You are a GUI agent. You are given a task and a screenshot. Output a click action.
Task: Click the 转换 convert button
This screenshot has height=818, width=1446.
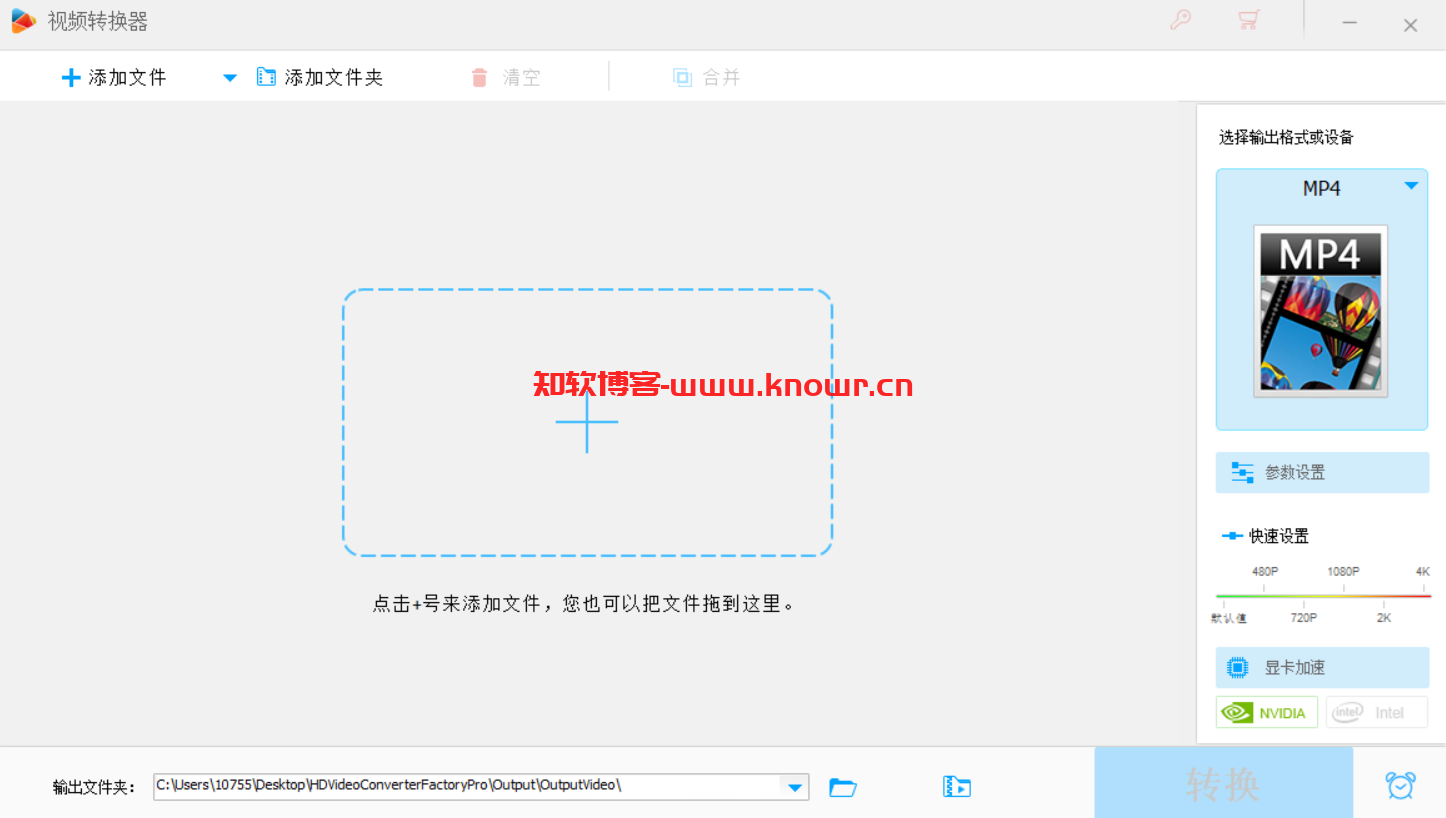point(1223,783)
